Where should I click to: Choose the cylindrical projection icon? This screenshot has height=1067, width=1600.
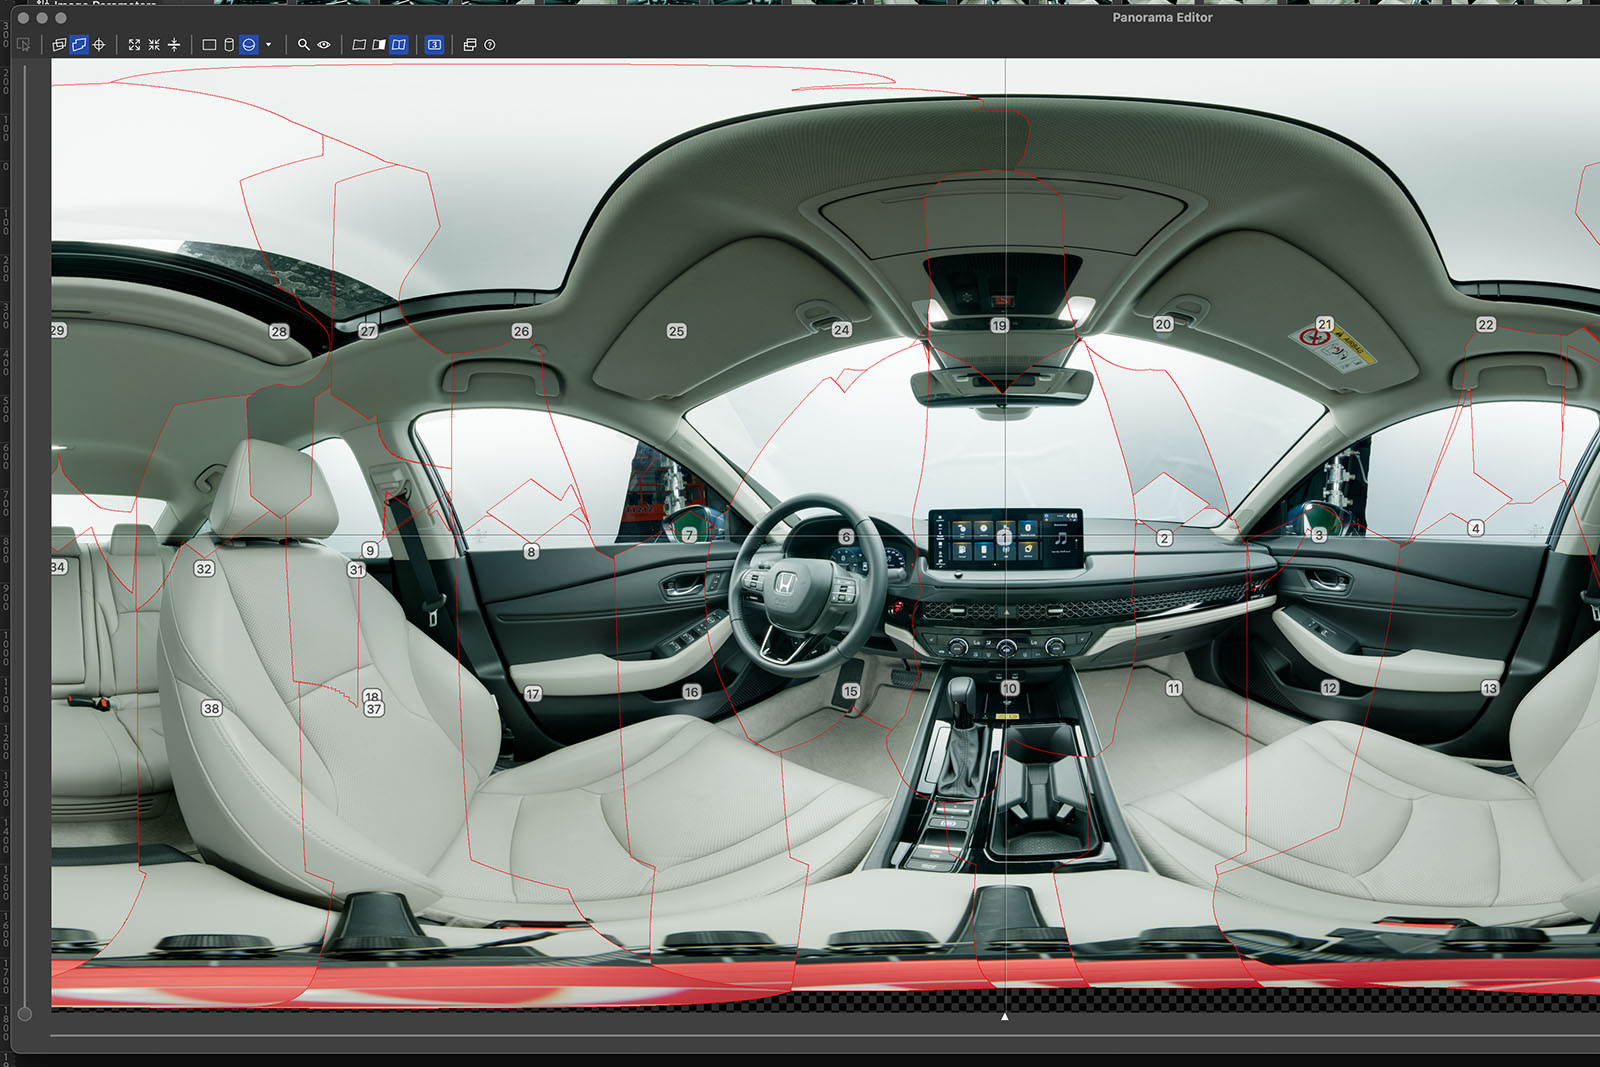click(x=229, y=44)
